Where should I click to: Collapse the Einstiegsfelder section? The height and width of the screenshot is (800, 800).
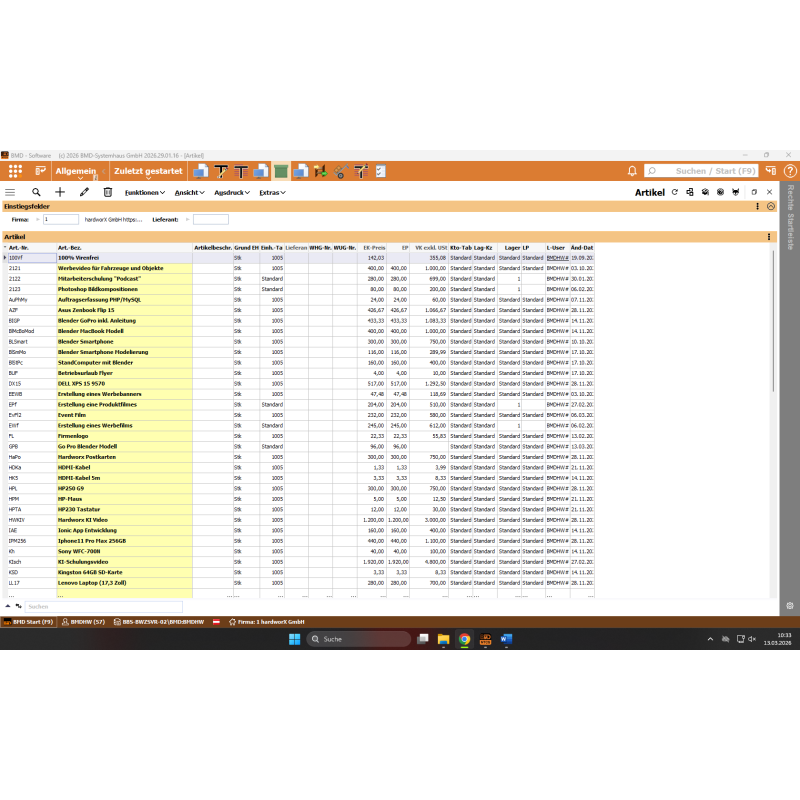(x=771, y=206)
